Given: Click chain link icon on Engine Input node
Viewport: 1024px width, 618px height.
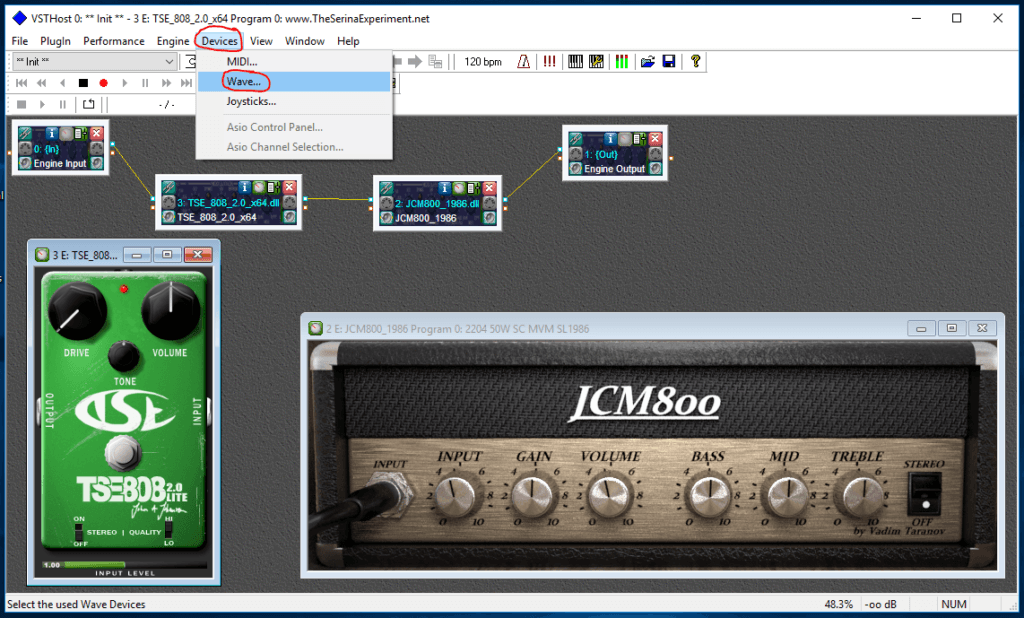Looking at the screenshot, I should 25,133.
